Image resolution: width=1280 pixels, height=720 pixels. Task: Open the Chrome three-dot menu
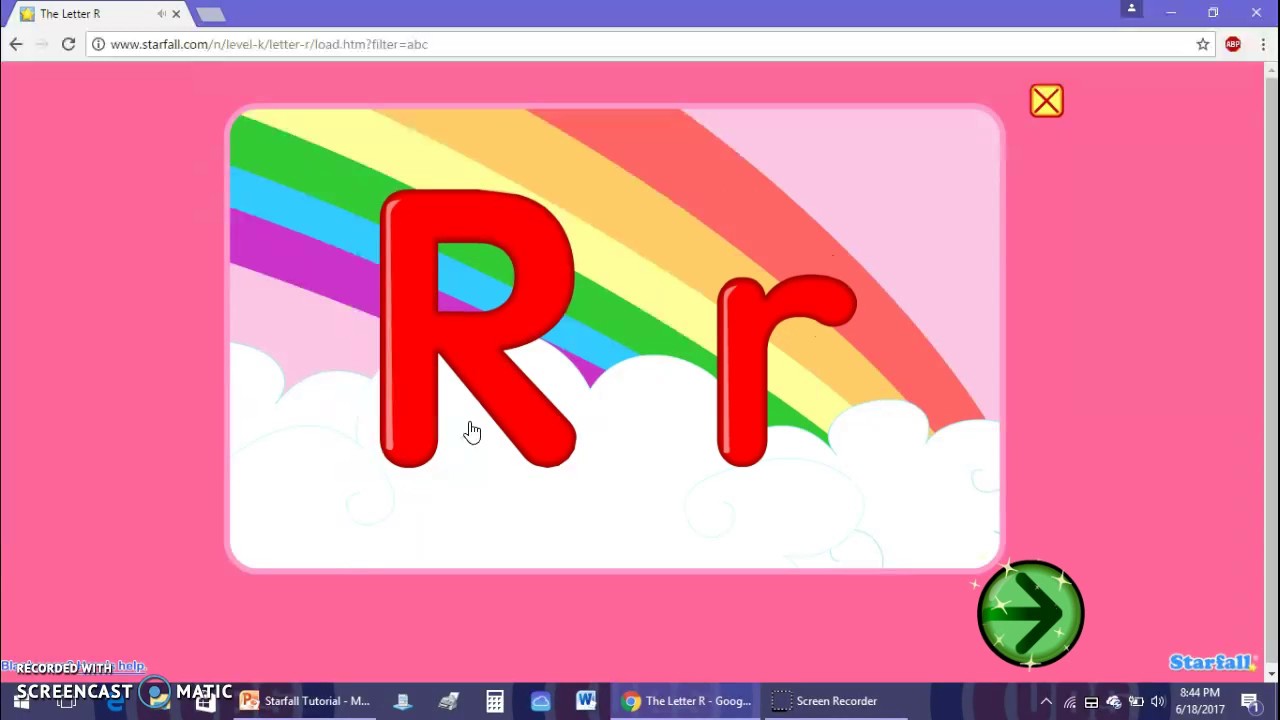(x=1263, y=44)
